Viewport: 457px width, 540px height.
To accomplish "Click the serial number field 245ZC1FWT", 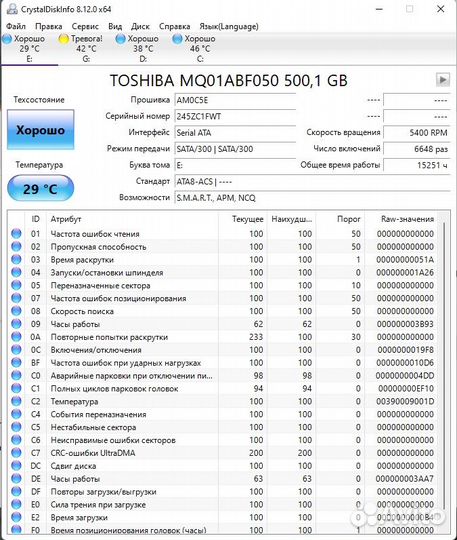I will 235,116.
